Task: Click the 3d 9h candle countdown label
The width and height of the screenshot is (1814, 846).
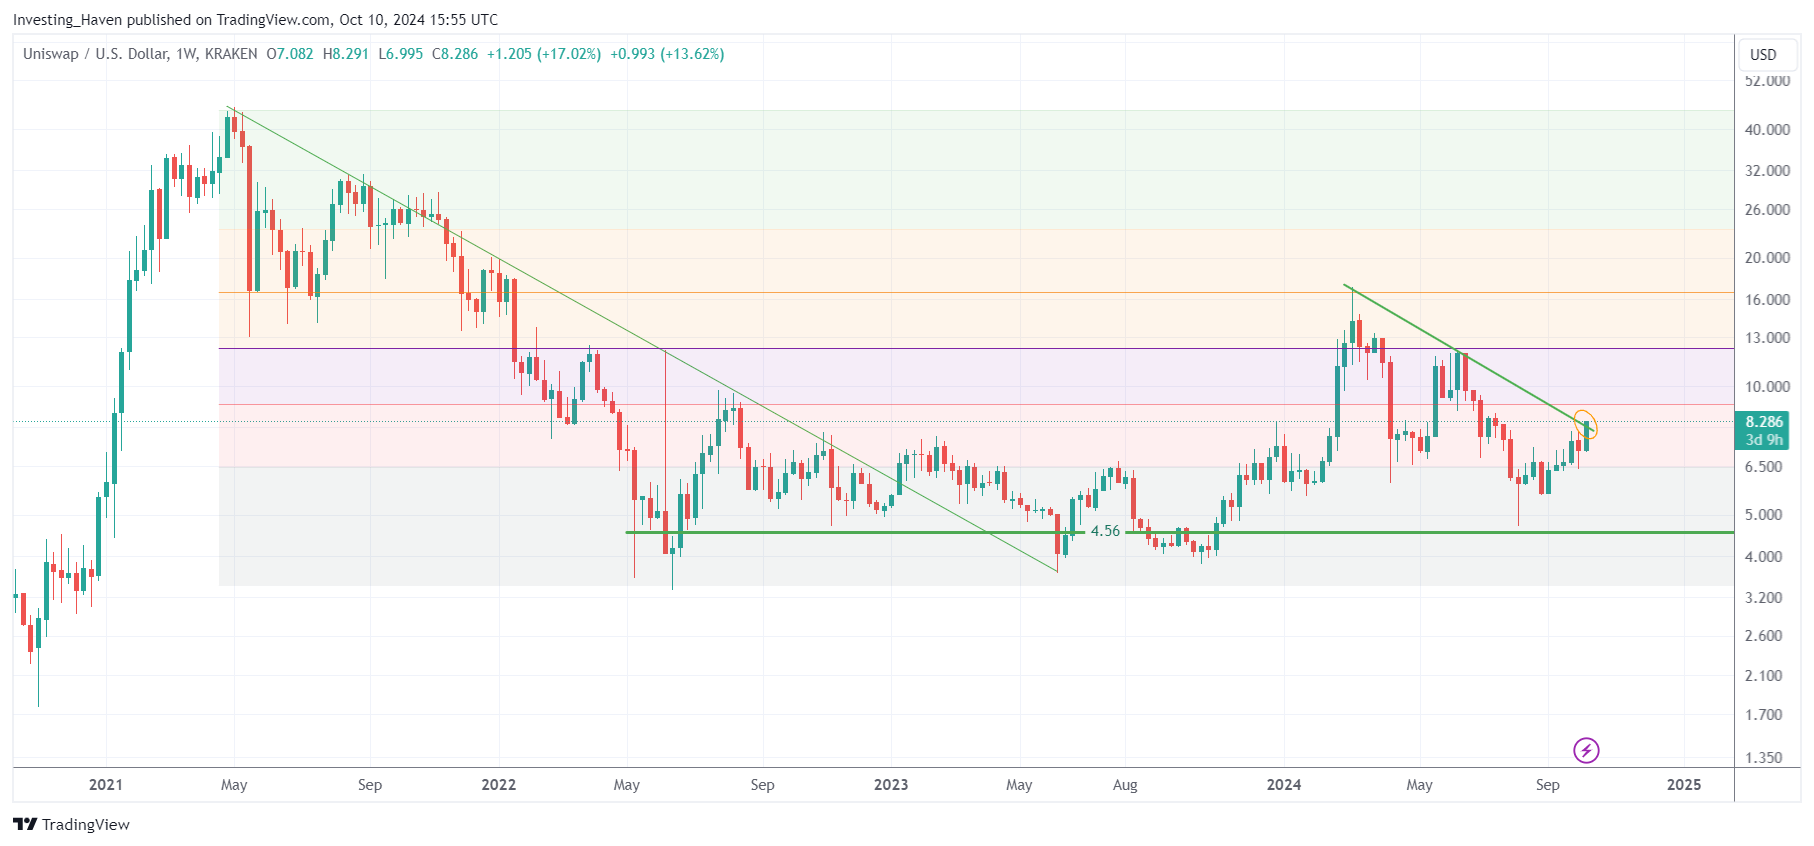Action: point(1764,440)
